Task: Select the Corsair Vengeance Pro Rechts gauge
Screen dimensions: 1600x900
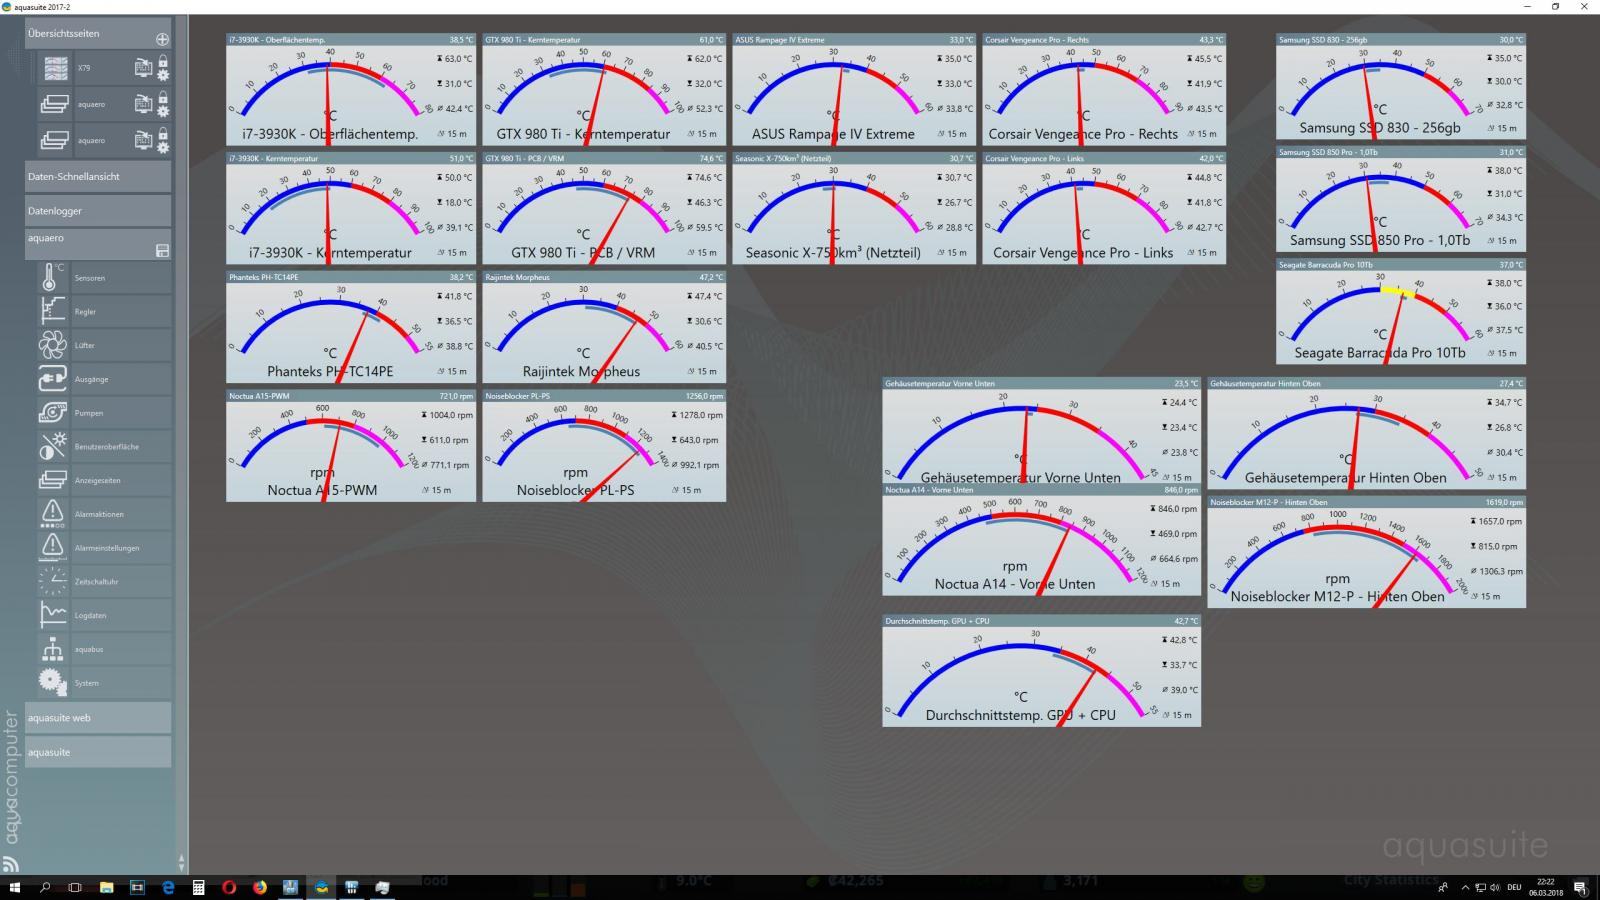Action: [x=1104, y=90]
